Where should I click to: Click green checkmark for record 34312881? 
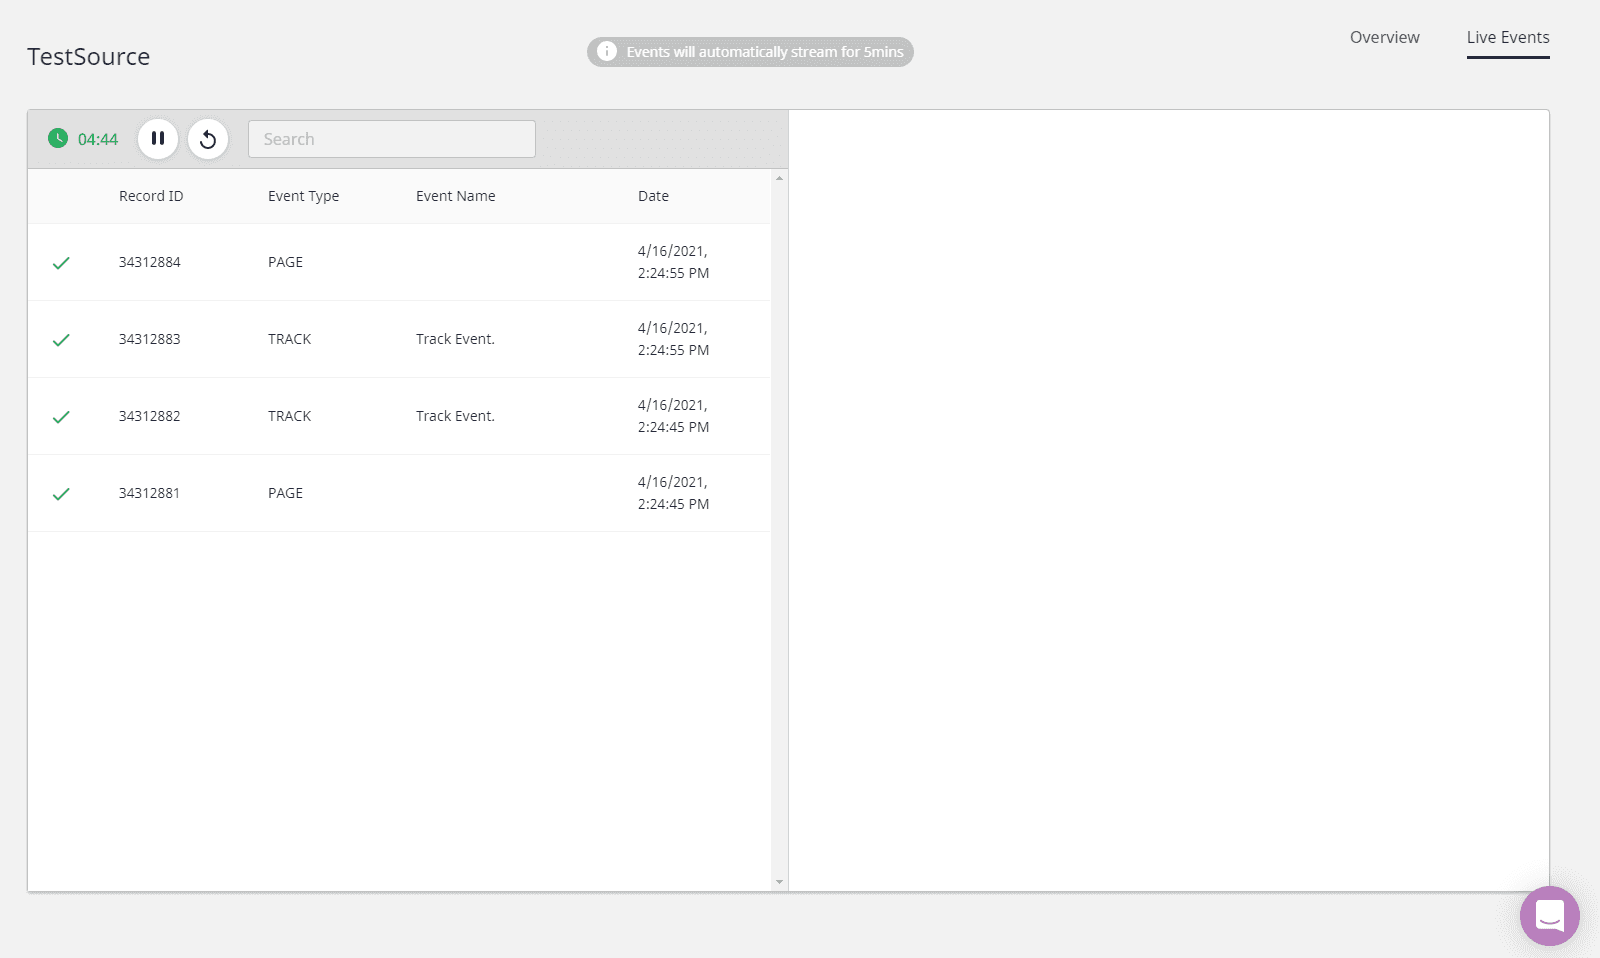coord(61,494)
